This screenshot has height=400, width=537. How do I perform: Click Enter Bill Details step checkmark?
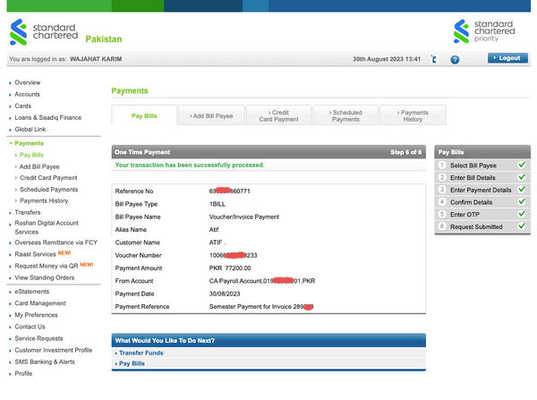pos(522,177)
